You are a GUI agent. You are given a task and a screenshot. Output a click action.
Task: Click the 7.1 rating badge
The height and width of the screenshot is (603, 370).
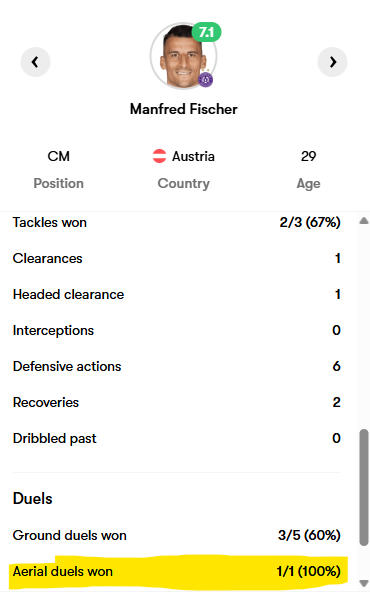(x=207, y=32)
